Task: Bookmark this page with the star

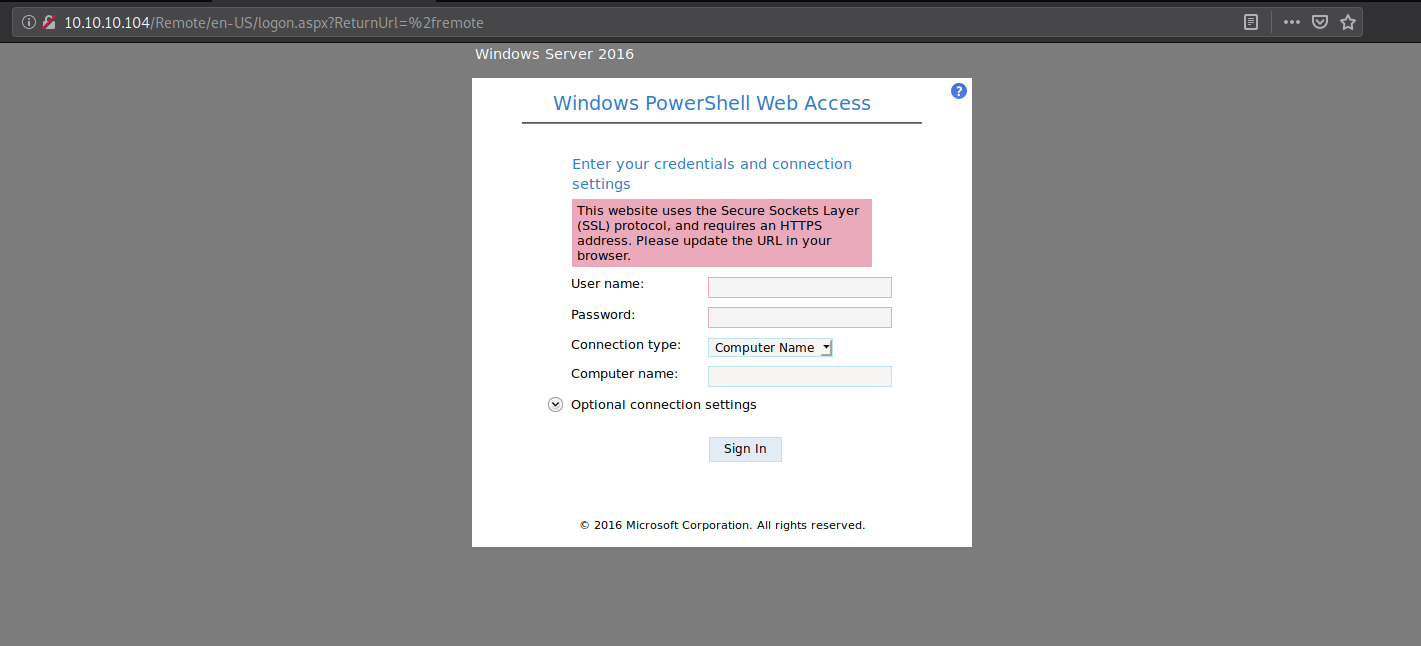Action: 1348,22
